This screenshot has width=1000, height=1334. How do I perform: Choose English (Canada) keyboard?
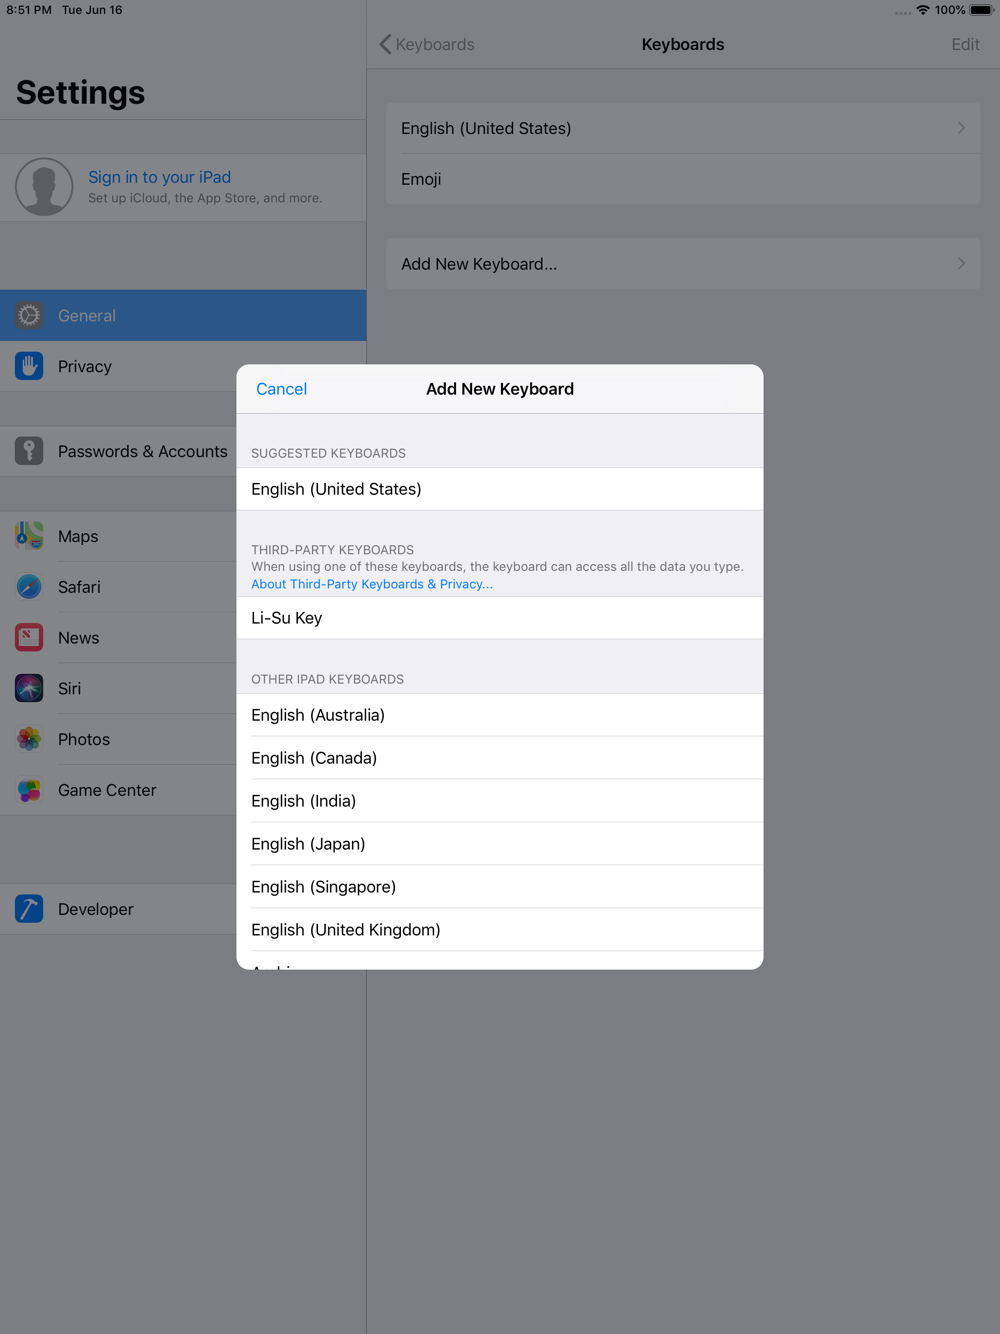coord(500,758)
